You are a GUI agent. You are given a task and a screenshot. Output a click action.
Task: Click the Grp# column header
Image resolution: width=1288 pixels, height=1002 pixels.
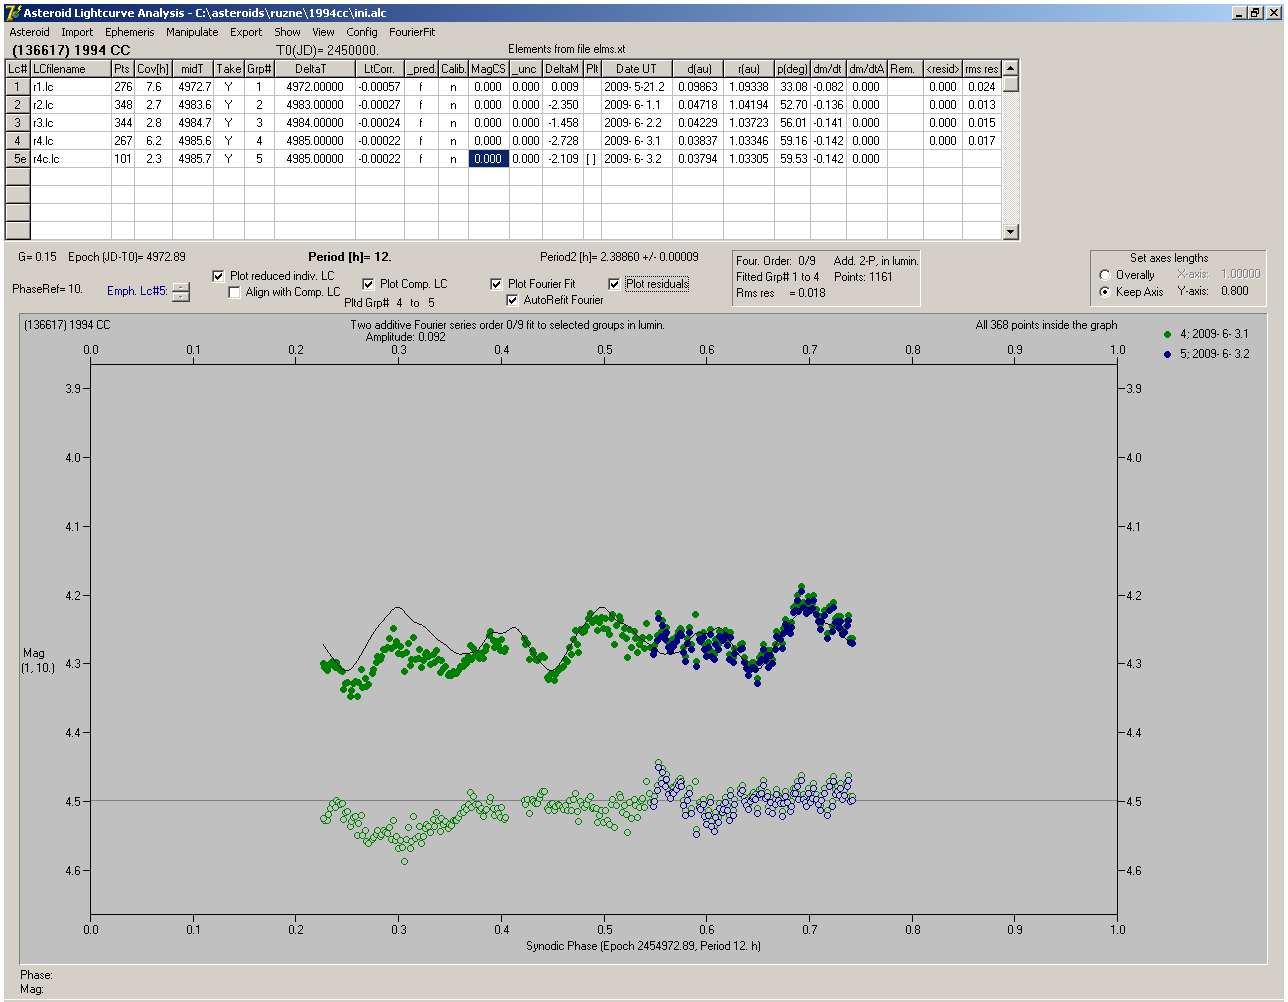(259, 69)
